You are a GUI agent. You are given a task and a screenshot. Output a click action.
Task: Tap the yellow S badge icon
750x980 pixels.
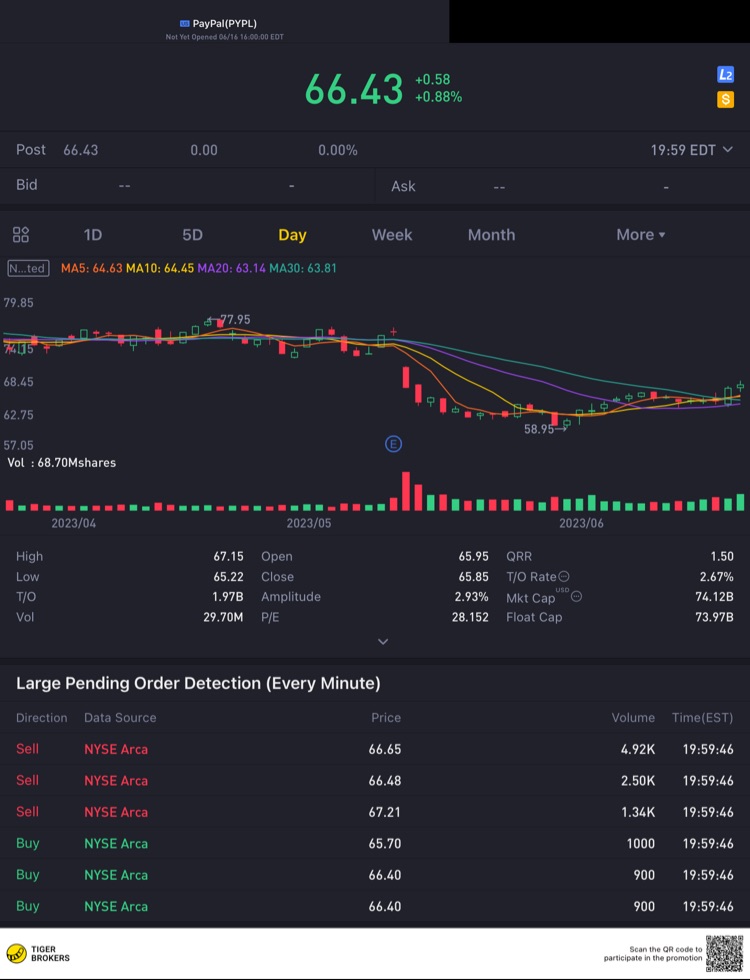click(725, 99)
